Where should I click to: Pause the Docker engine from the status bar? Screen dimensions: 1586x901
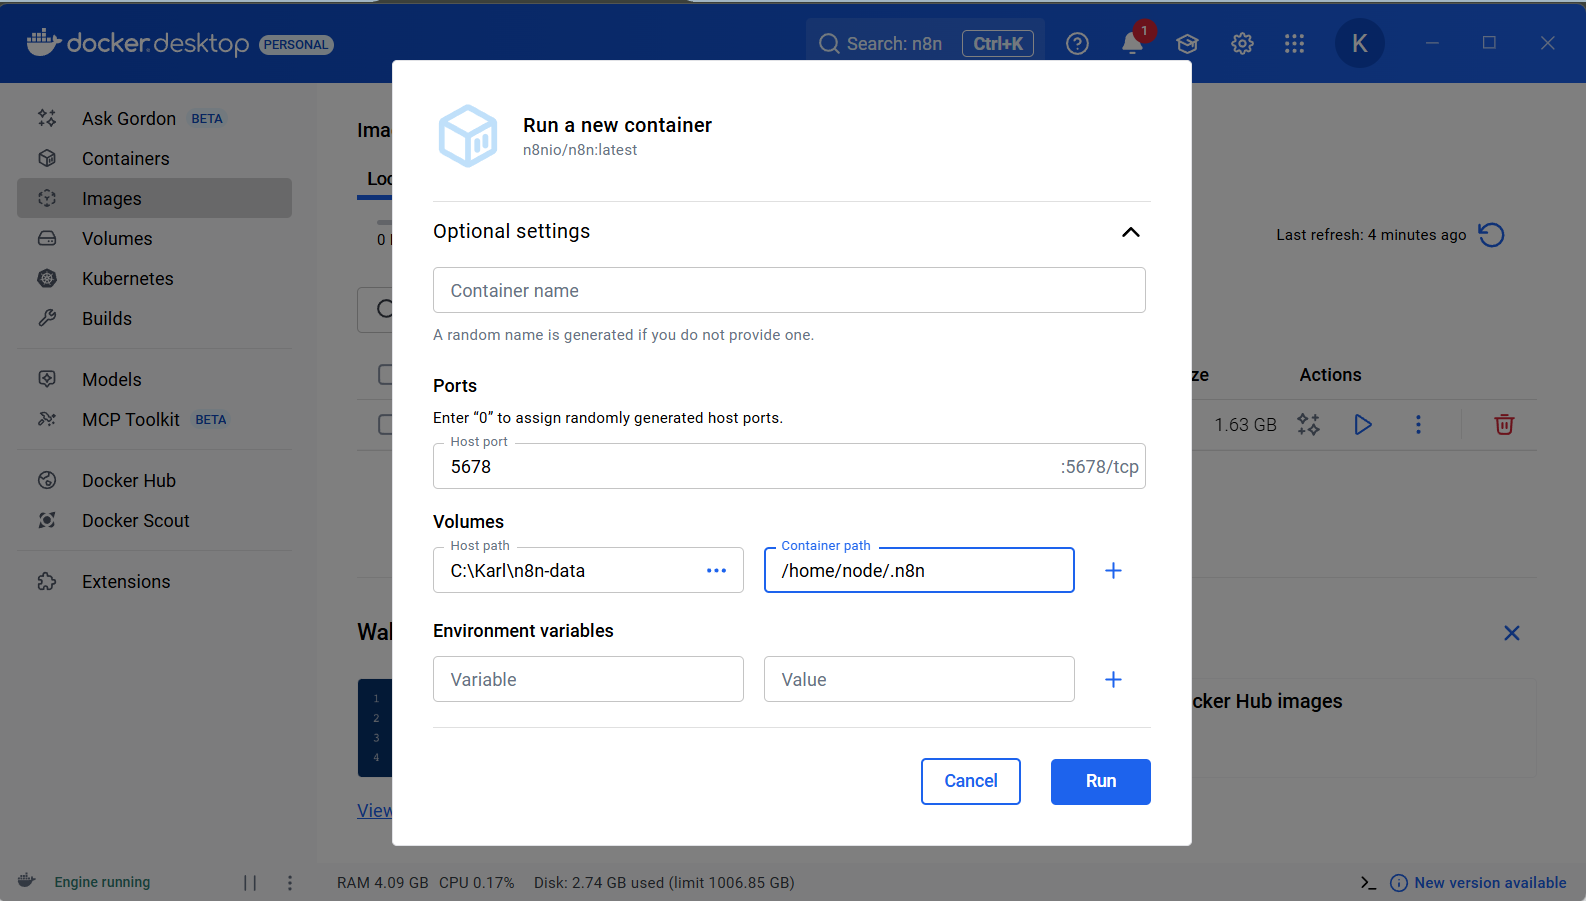250,882
